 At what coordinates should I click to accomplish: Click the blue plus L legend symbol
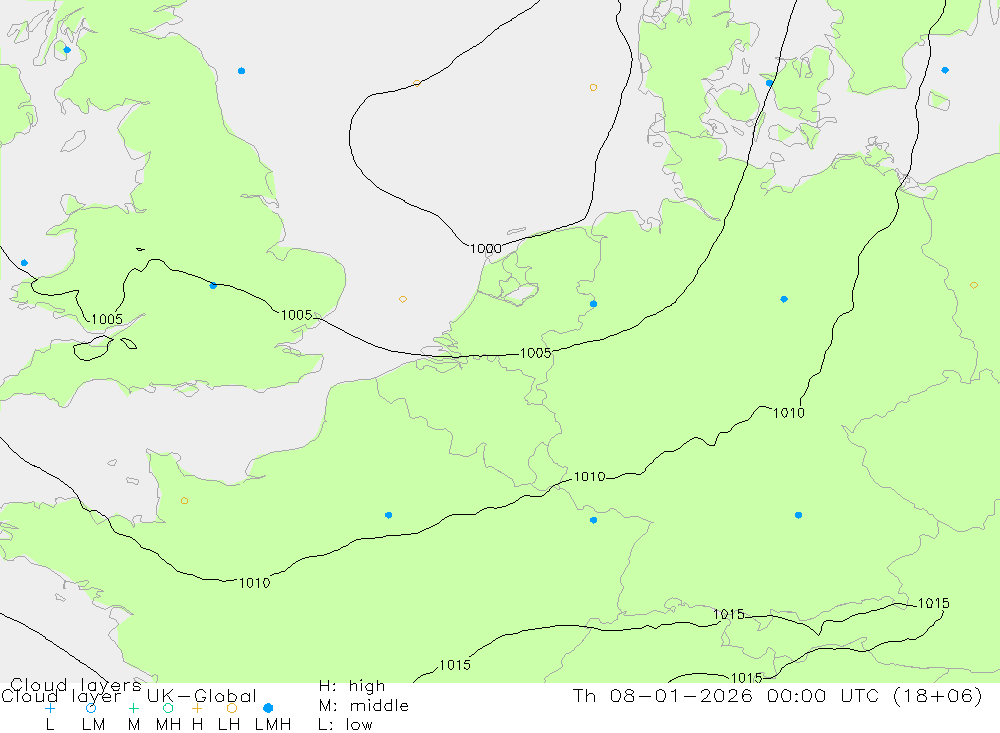50,708
